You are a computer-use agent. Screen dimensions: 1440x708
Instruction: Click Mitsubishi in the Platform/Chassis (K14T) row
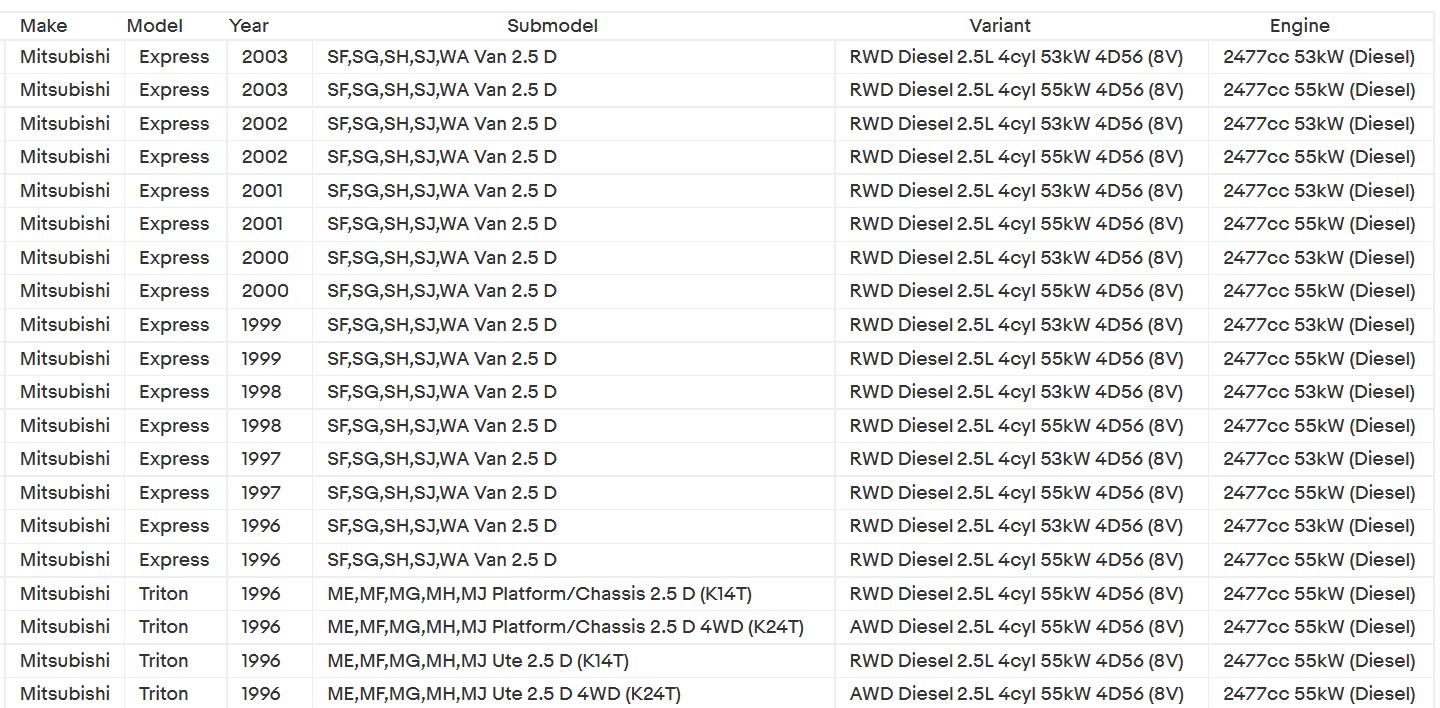pyautogui.click(x=65, y=594)
